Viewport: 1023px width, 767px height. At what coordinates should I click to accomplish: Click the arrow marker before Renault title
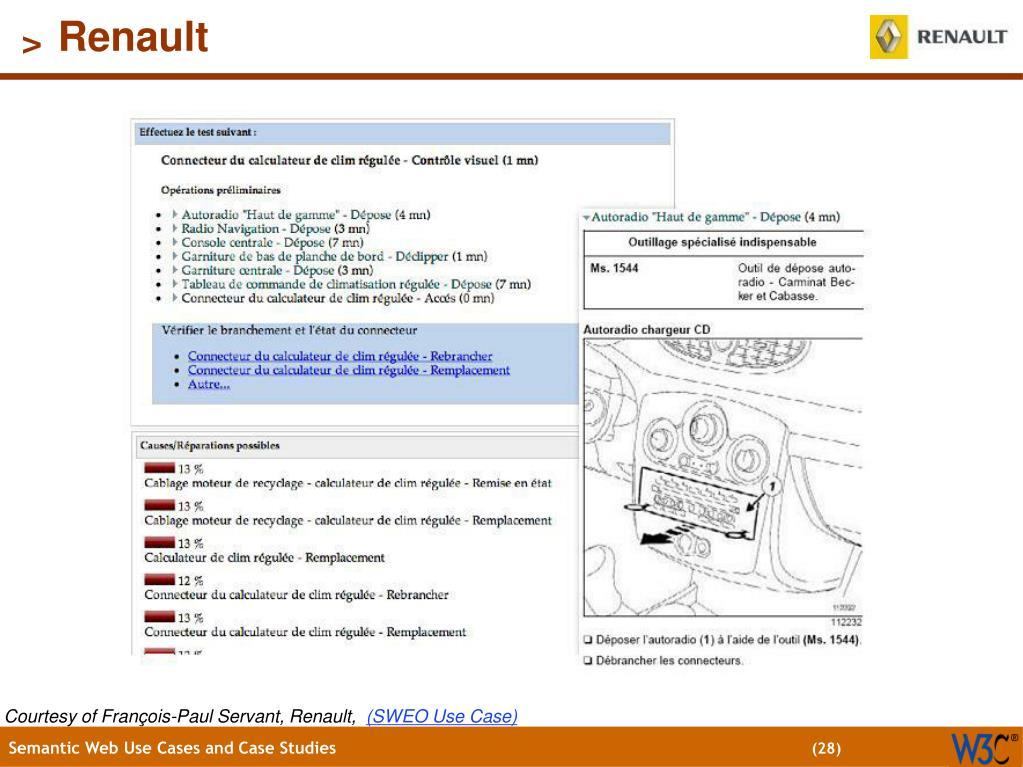tap(31, 44)
